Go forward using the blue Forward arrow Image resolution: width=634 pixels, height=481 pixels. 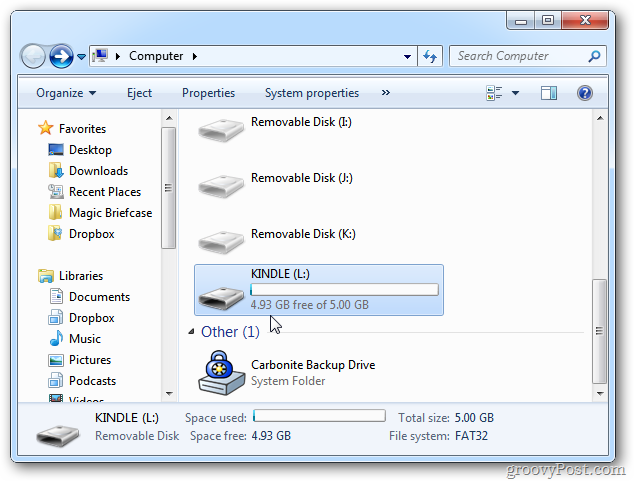[61, 56]
